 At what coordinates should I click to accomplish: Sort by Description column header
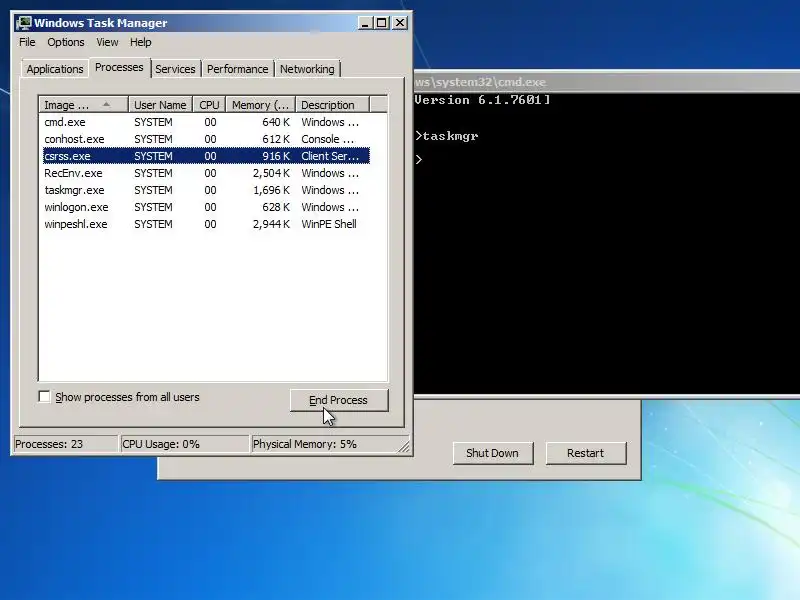[x=332, y=105]
